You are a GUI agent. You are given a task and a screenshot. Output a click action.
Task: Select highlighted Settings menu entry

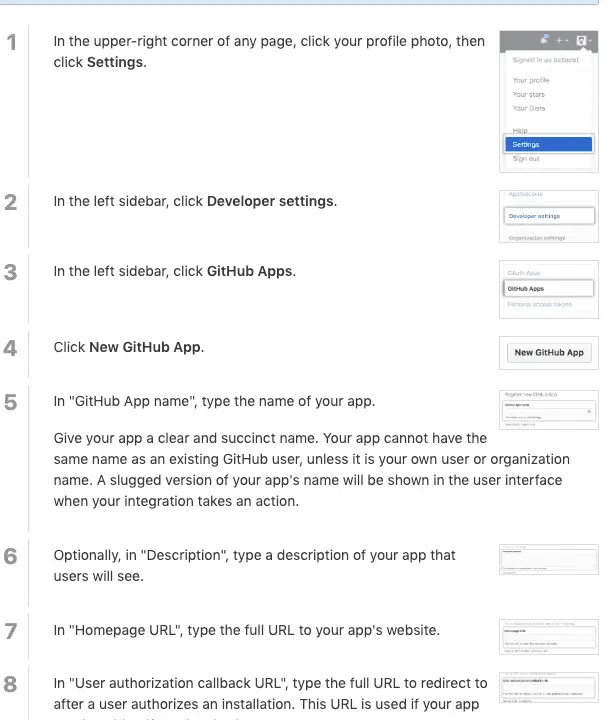(548, 144)
